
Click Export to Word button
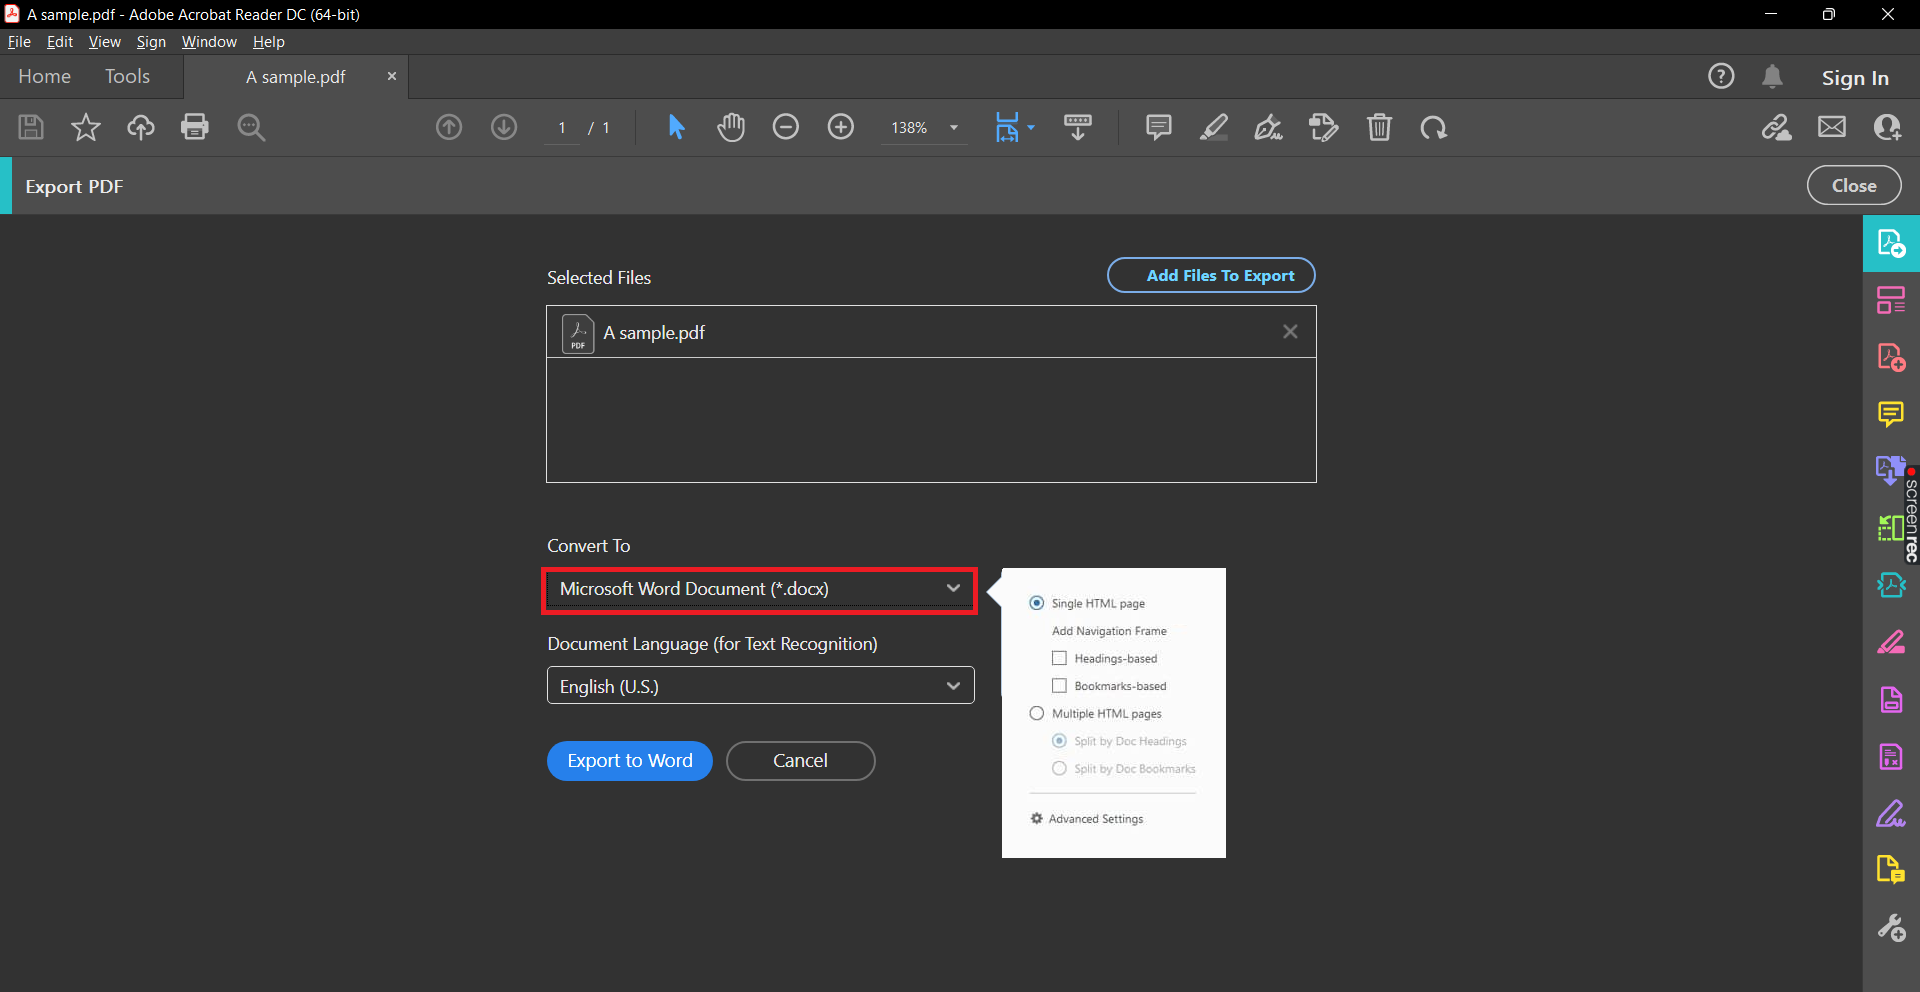[x=630, y=761]
